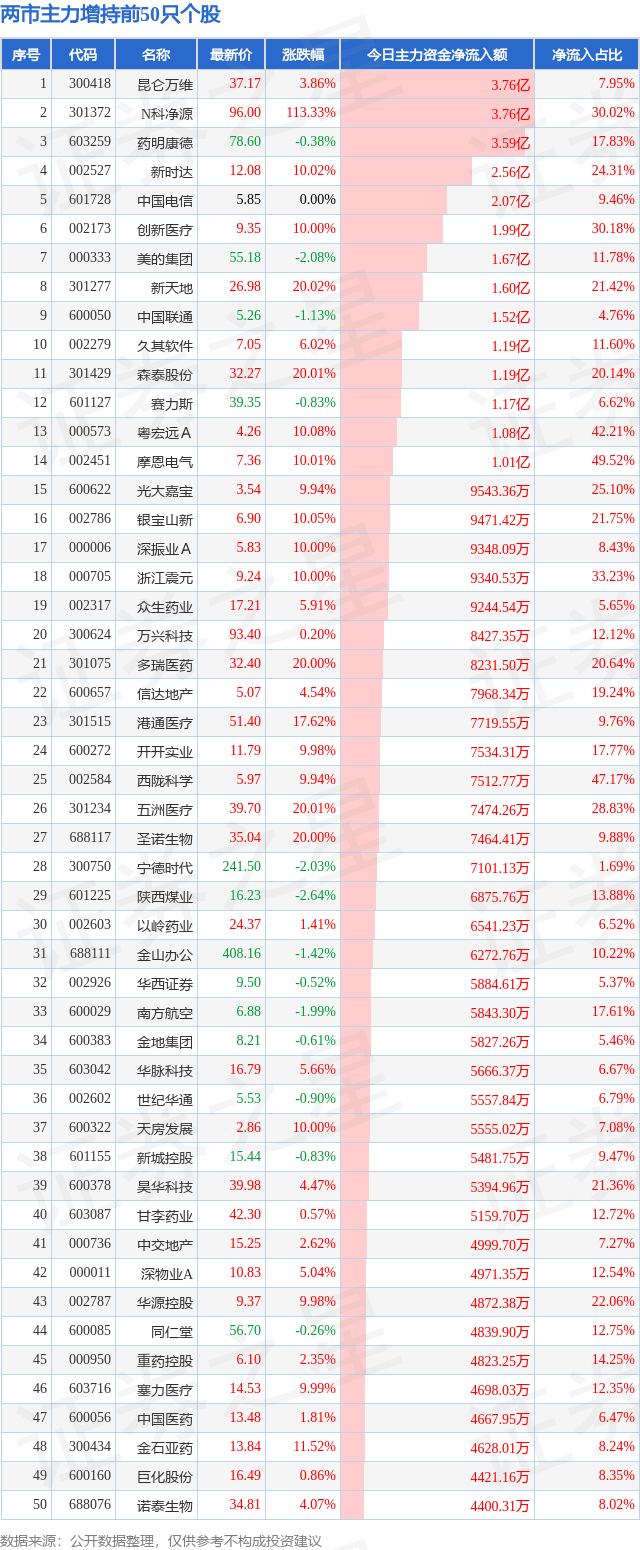Click stock name 天房发展

tap(165, 1128)
